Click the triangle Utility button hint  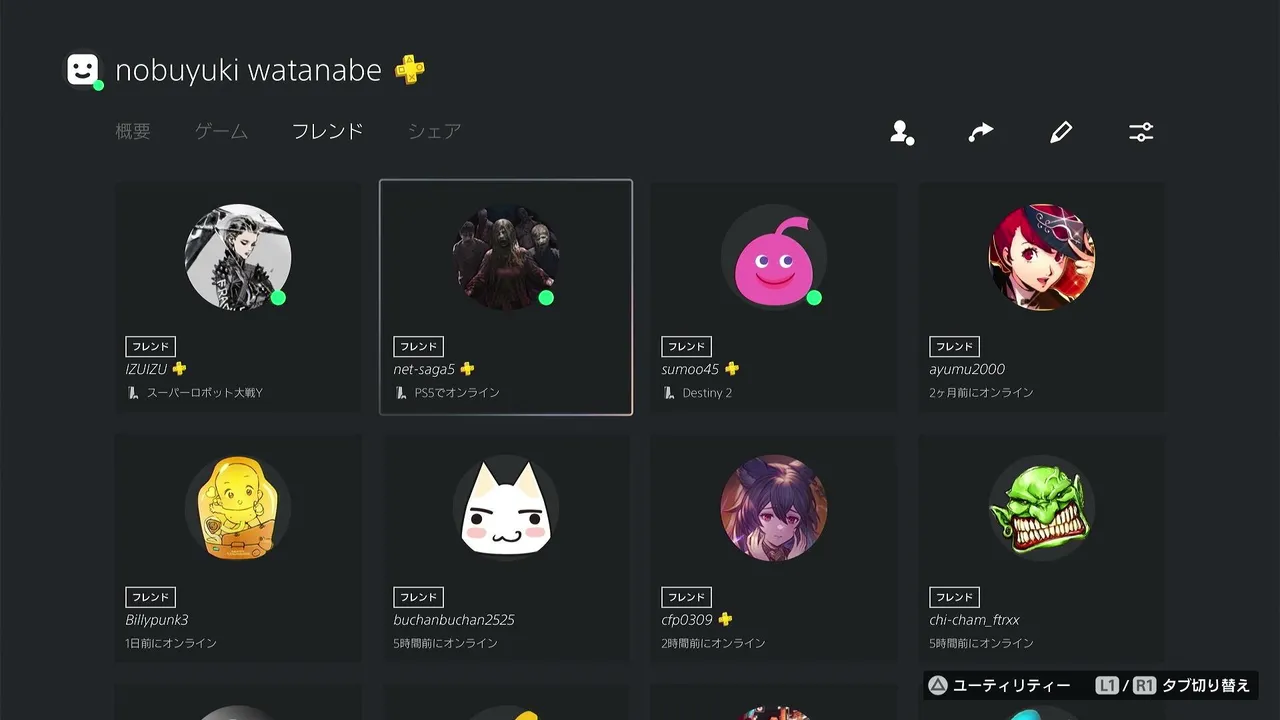pyautogui.click(x=999, y=685)
